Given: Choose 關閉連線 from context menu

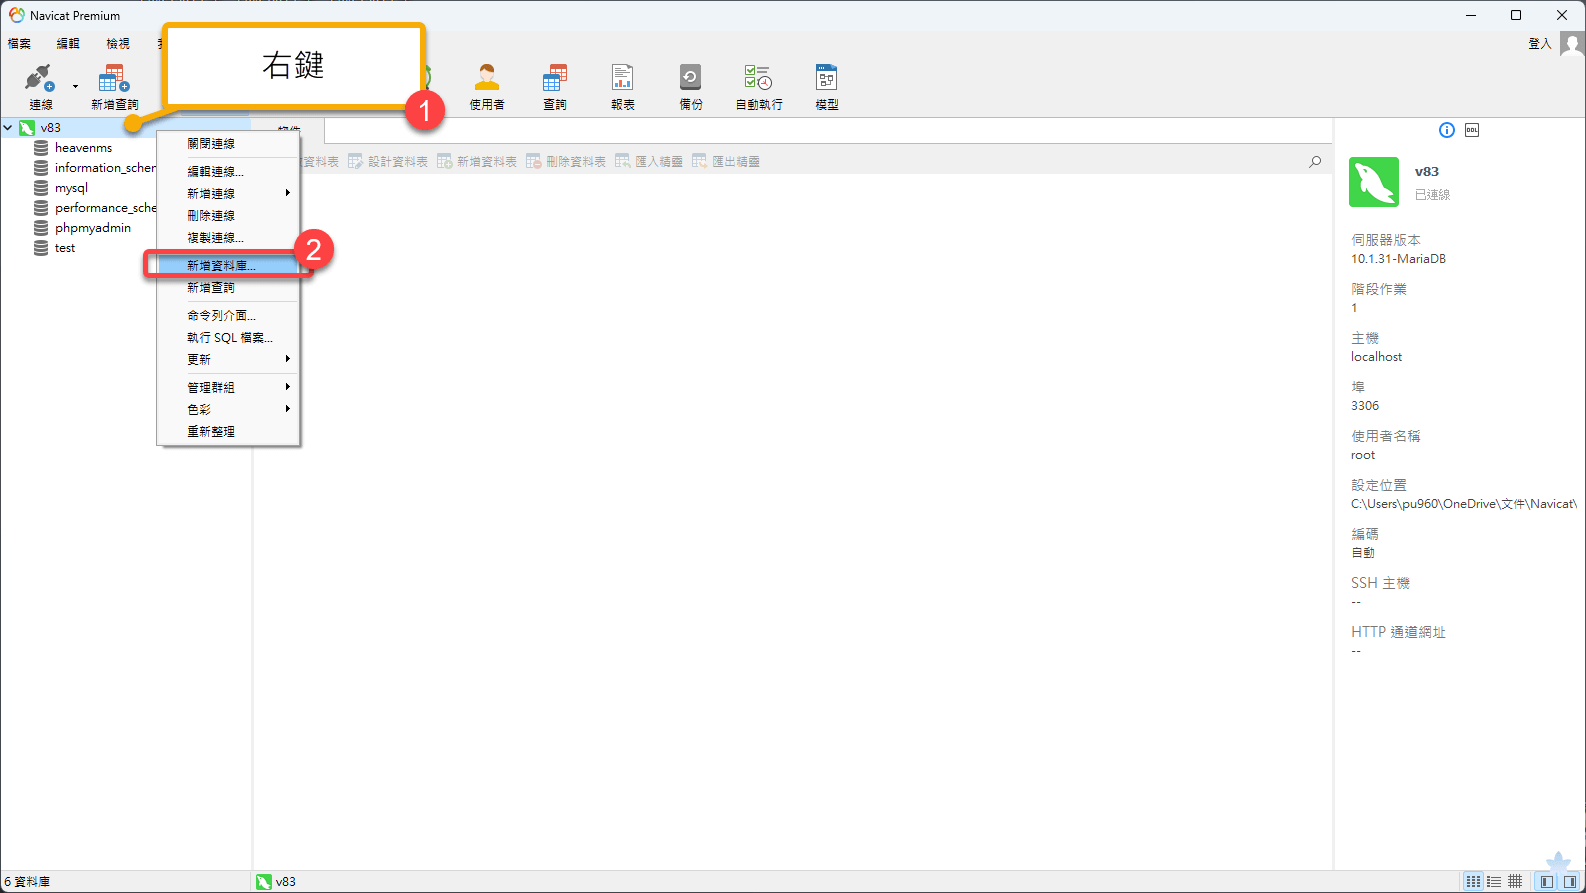Looking at the screenshot, I should pos(228,144).
